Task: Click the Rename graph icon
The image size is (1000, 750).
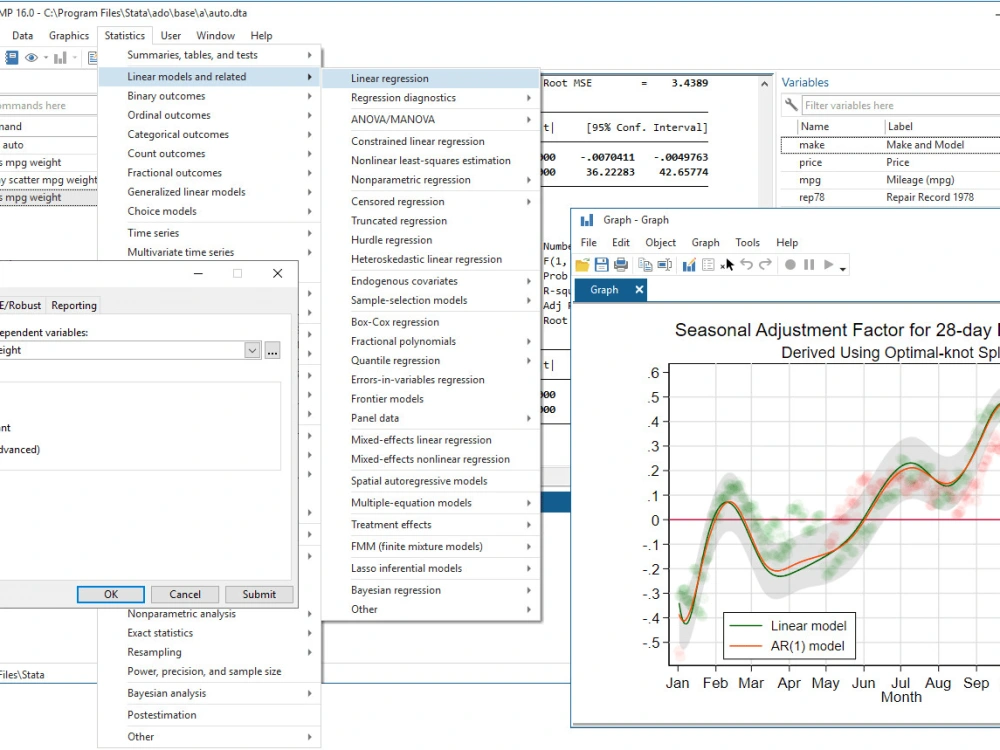Action: (665, 265)
